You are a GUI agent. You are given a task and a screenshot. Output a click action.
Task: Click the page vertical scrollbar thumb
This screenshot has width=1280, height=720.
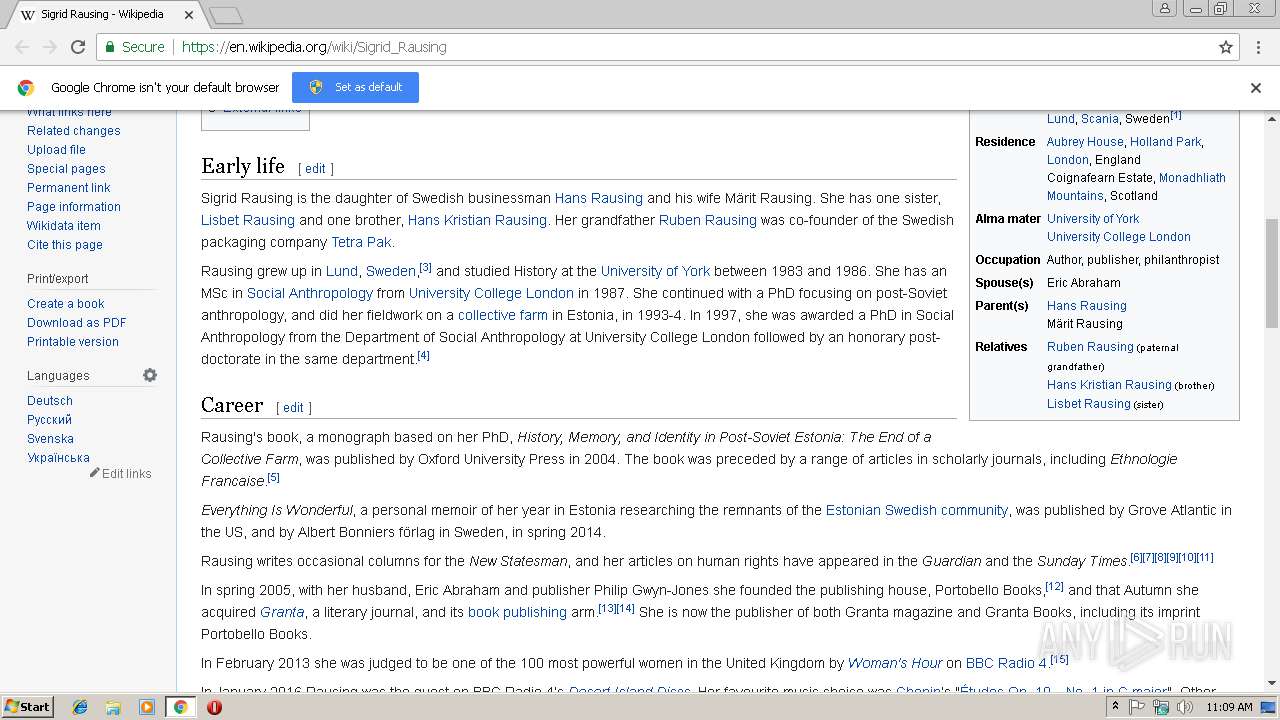pos(1272,273)
